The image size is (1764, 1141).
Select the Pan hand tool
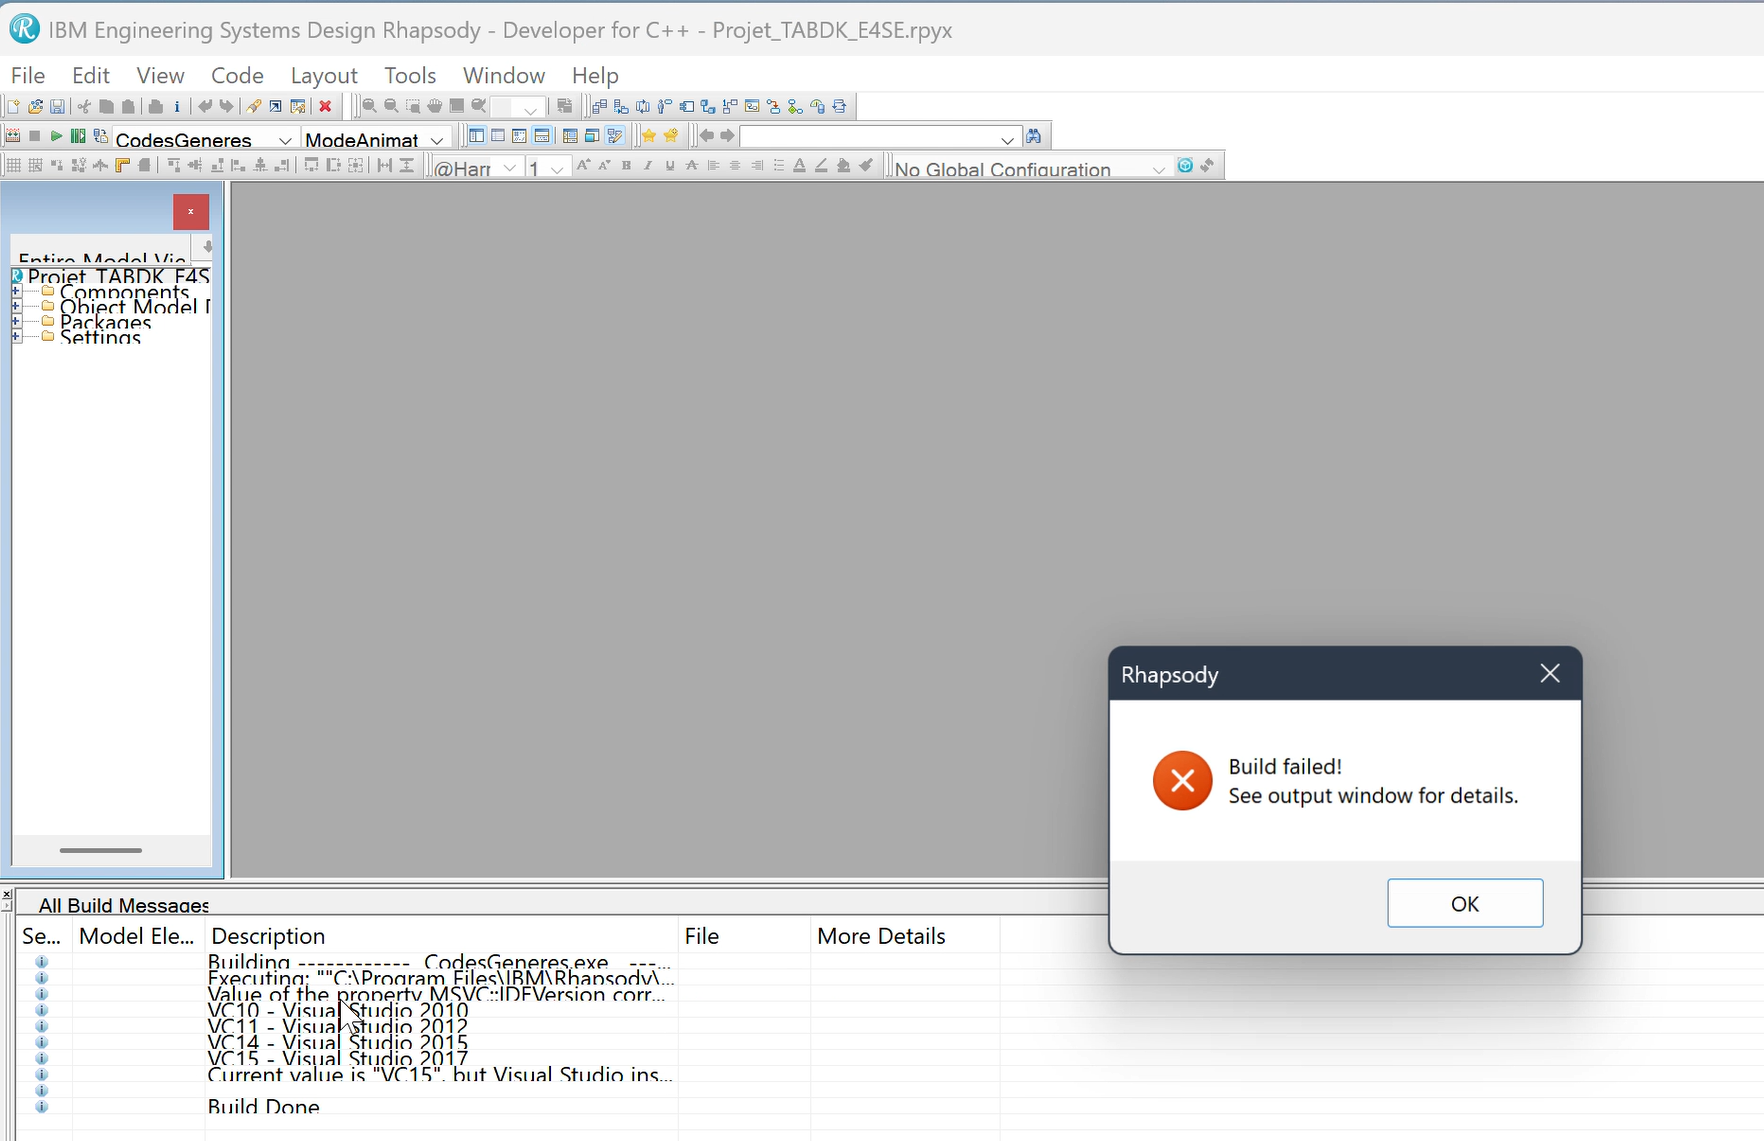pyautogui.click(x=435, y=106)
